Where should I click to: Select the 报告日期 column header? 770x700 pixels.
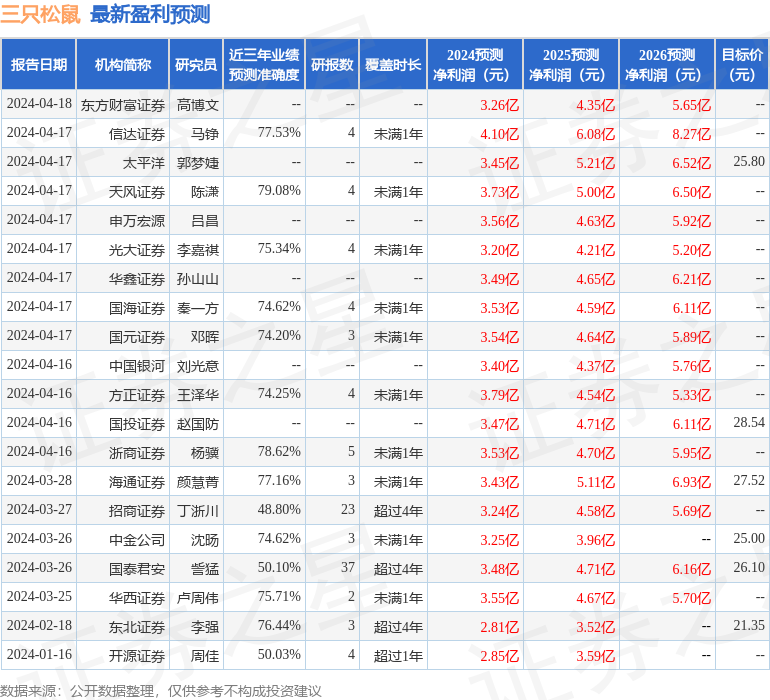point(39,64)
